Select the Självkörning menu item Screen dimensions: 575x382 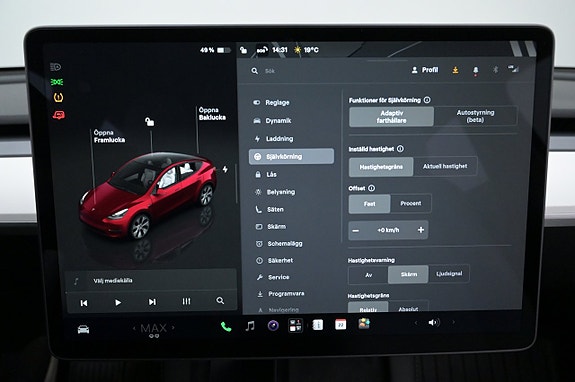point(292,157)
